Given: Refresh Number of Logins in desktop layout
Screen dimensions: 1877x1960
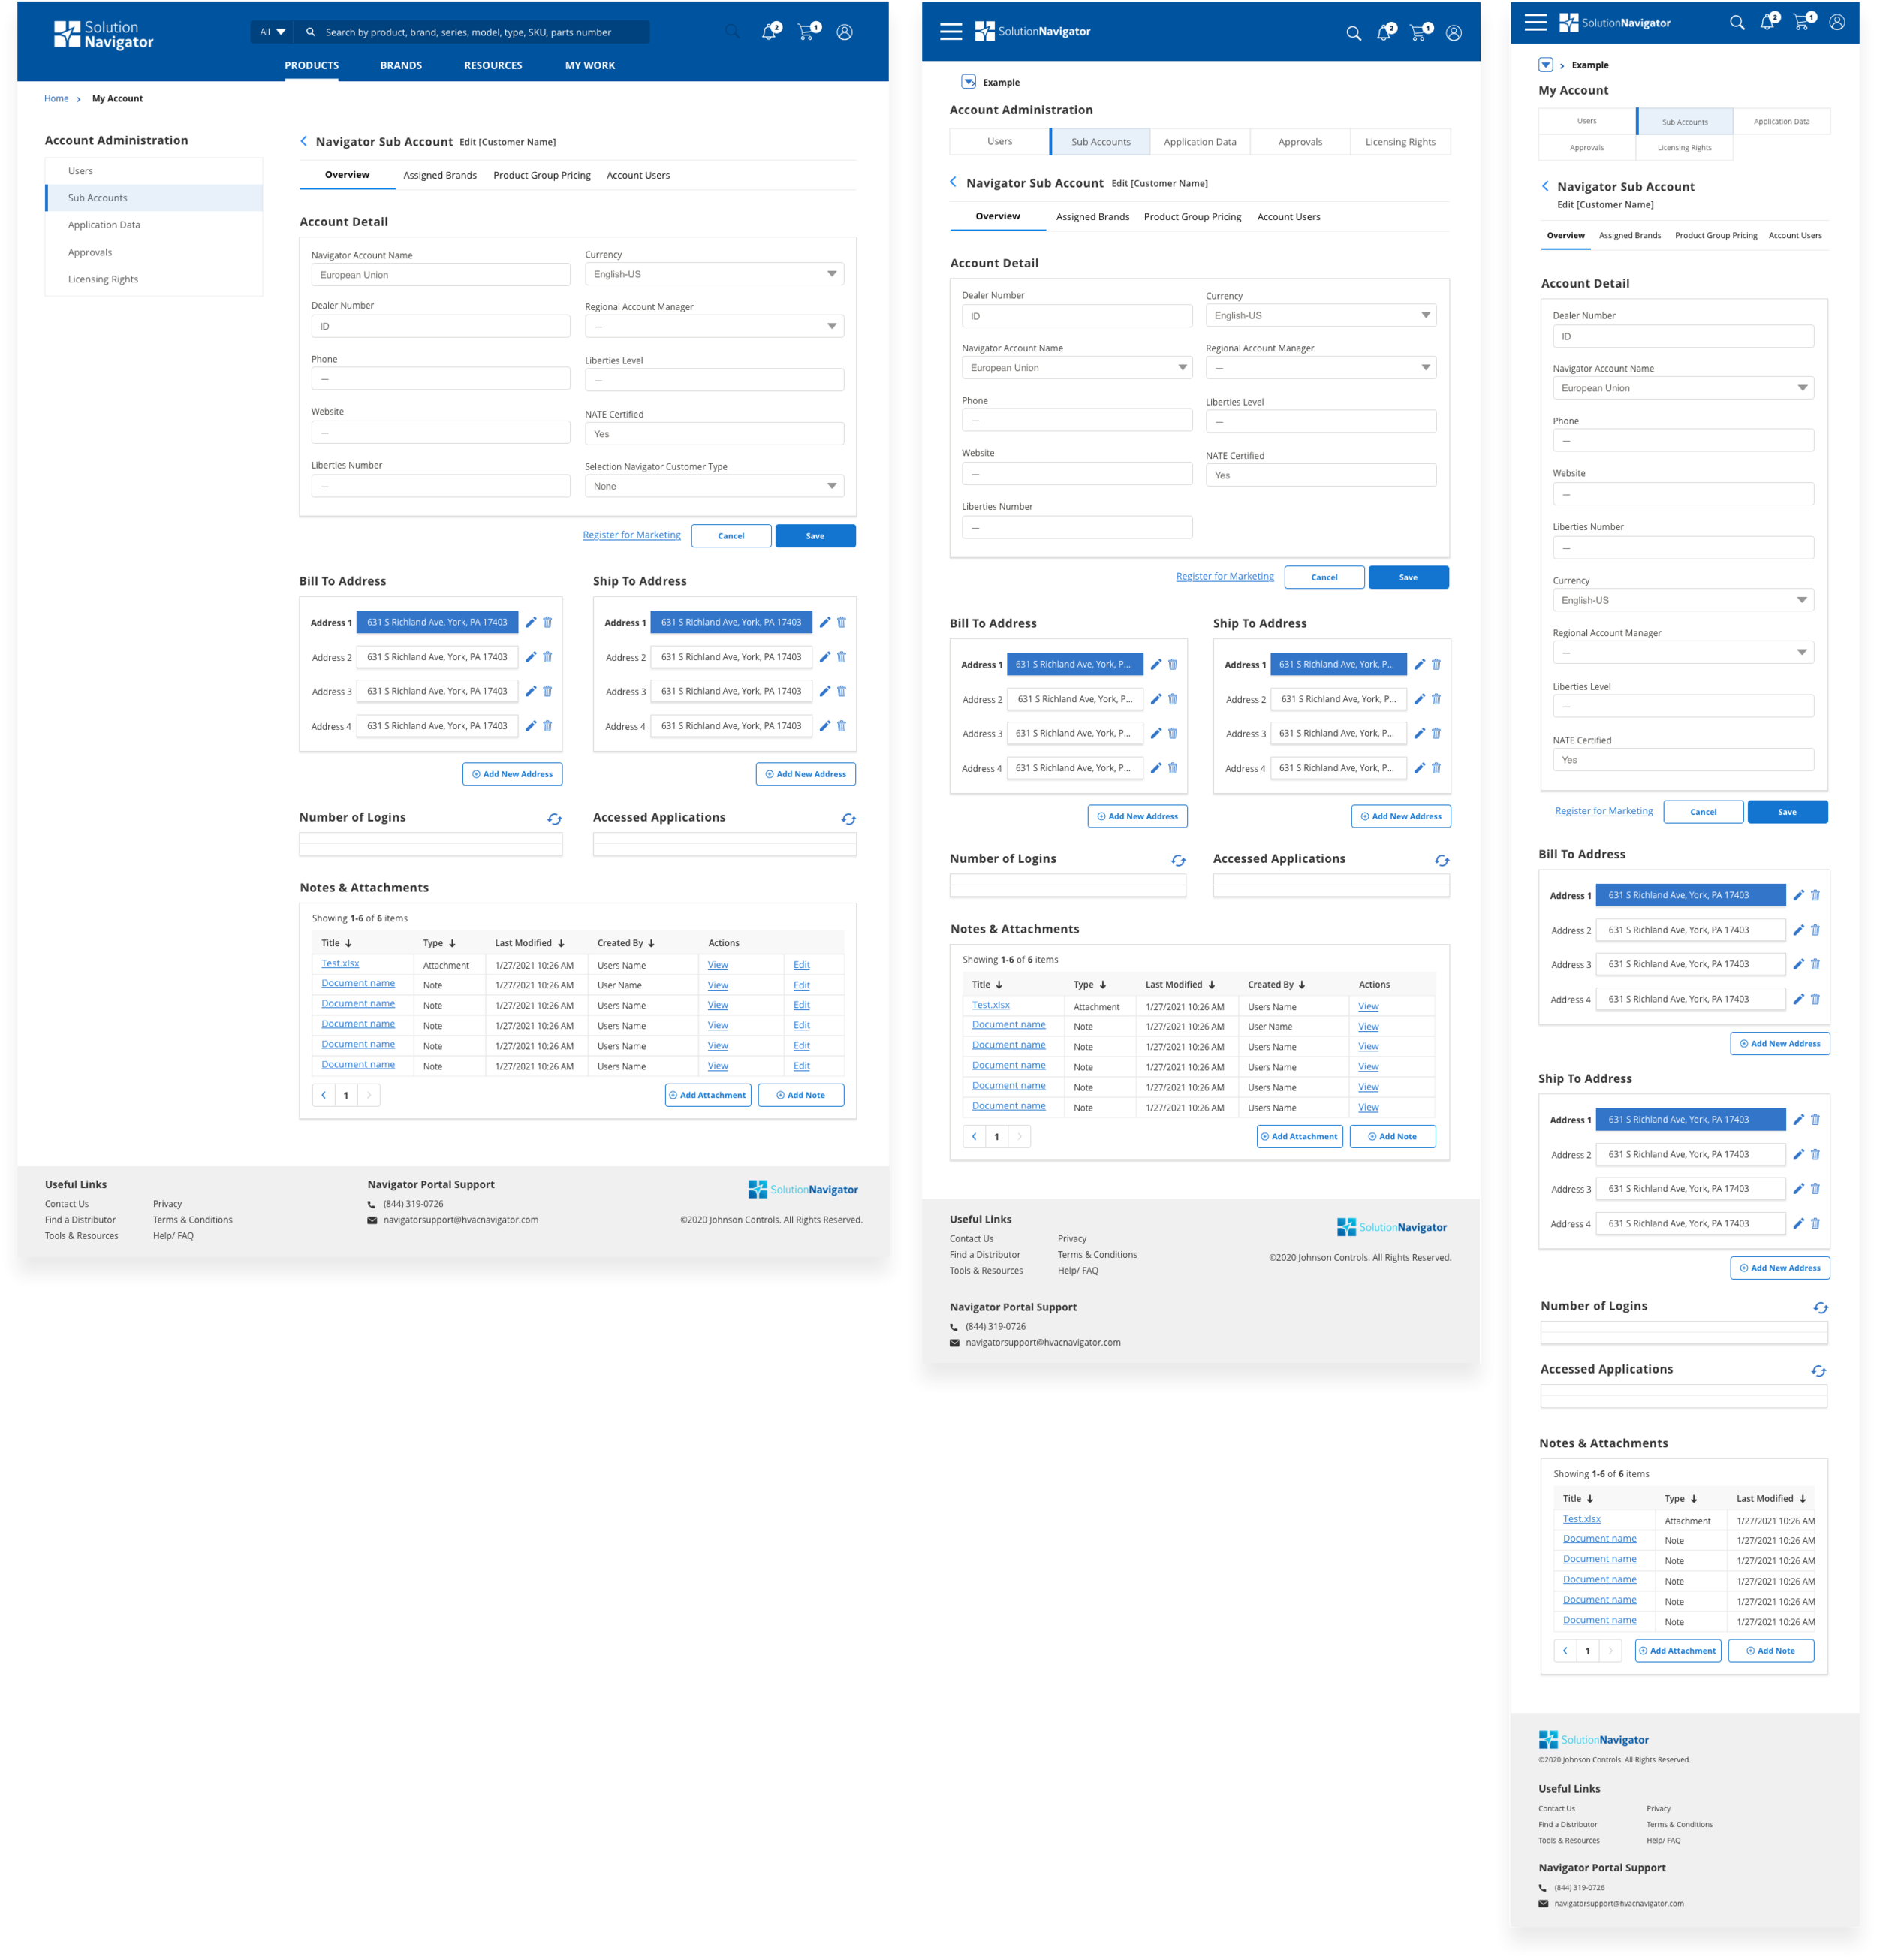Looking at the screenshot, I should coord(554,819).
